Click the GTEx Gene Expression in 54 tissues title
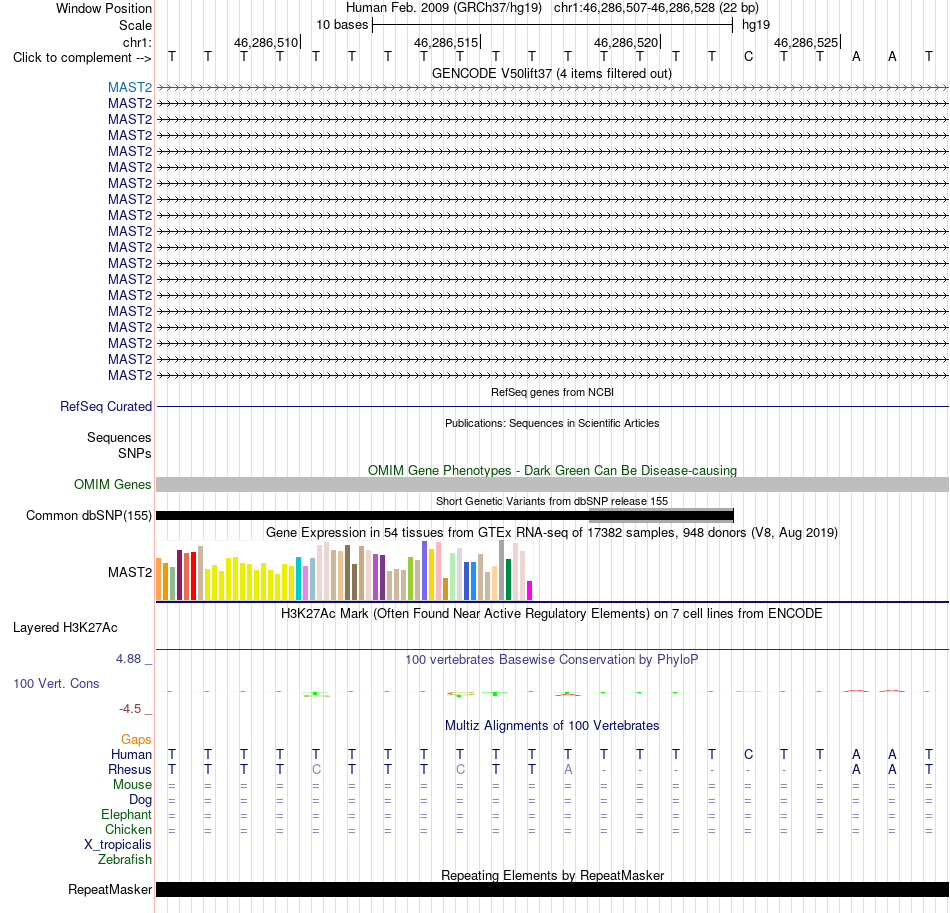 coord(552,533)
